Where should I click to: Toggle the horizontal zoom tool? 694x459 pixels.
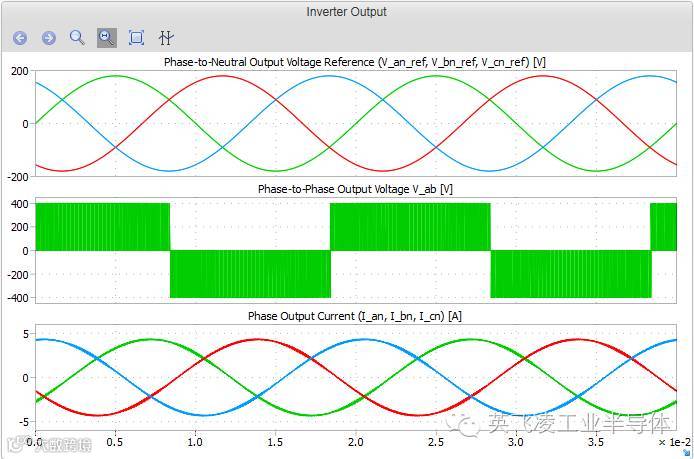click(107, 38)
